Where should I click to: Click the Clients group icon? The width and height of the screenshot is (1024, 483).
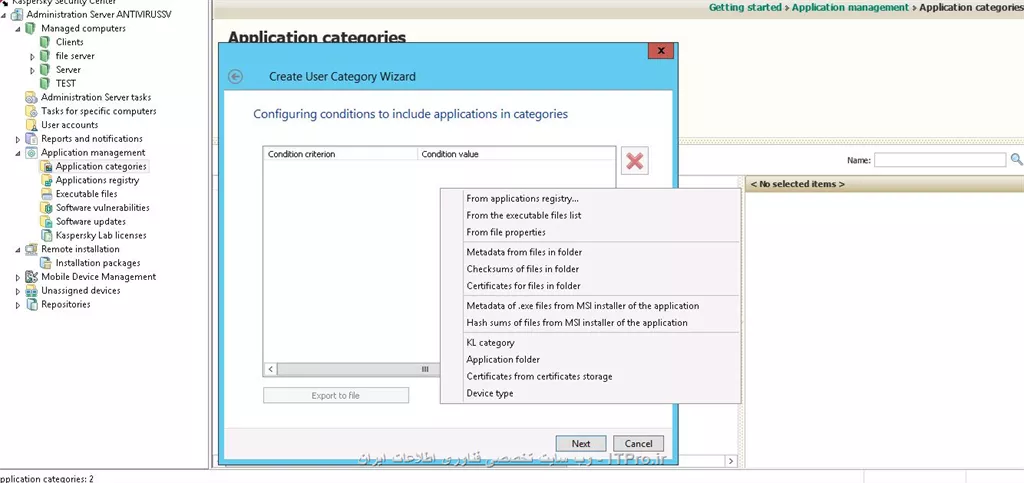(x=45, y=42)
